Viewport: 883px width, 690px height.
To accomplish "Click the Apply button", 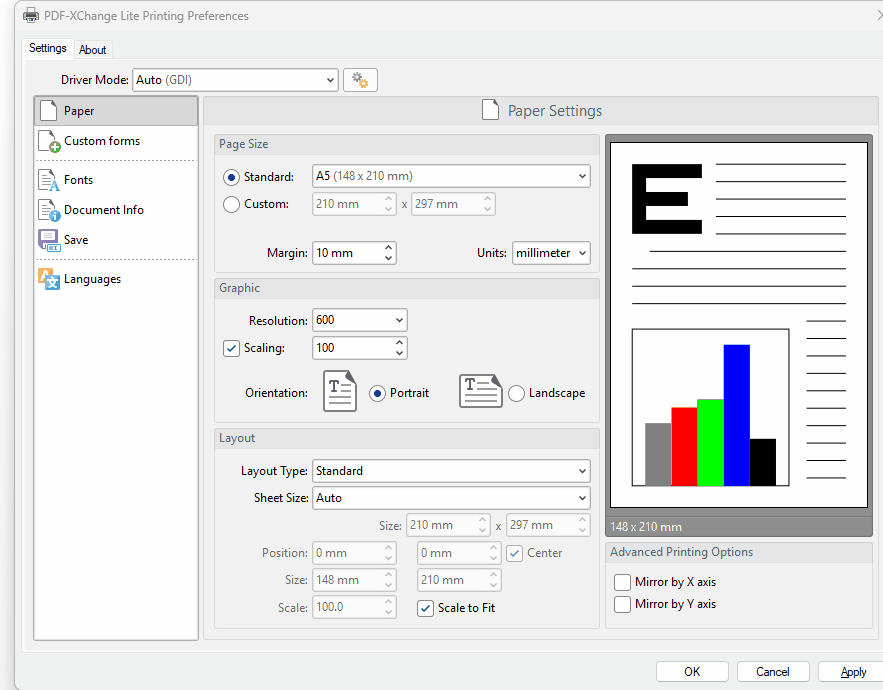I will [x=853, y=672].
